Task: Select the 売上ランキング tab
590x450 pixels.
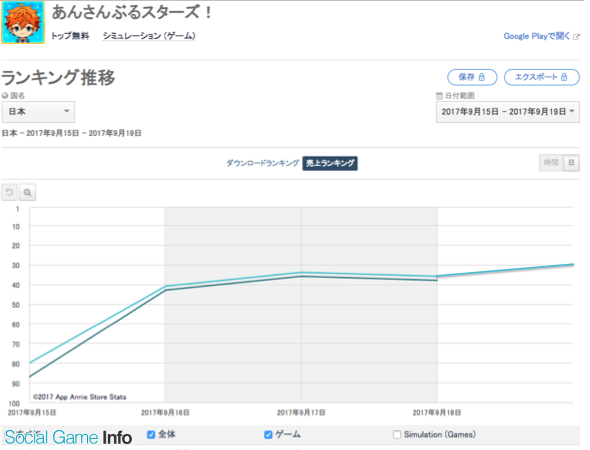Action: tap(330, 163)
